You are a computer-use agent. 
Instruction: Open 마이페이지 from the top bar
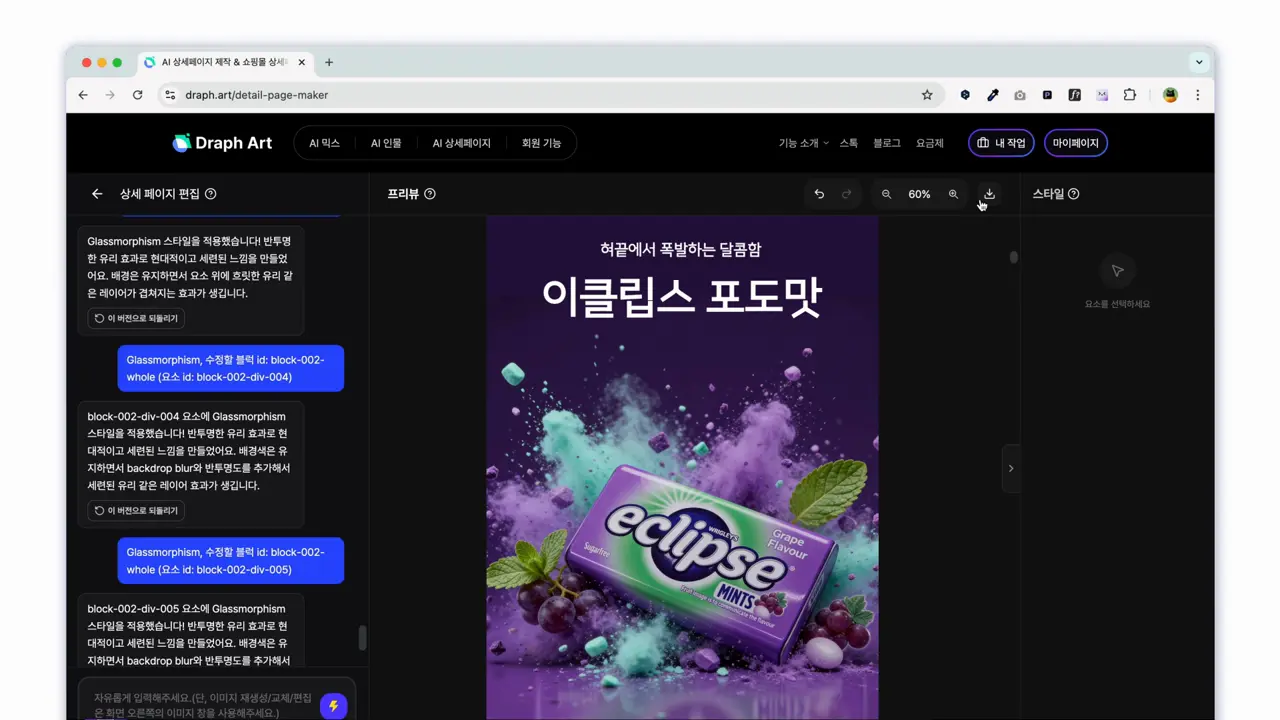1075,142
